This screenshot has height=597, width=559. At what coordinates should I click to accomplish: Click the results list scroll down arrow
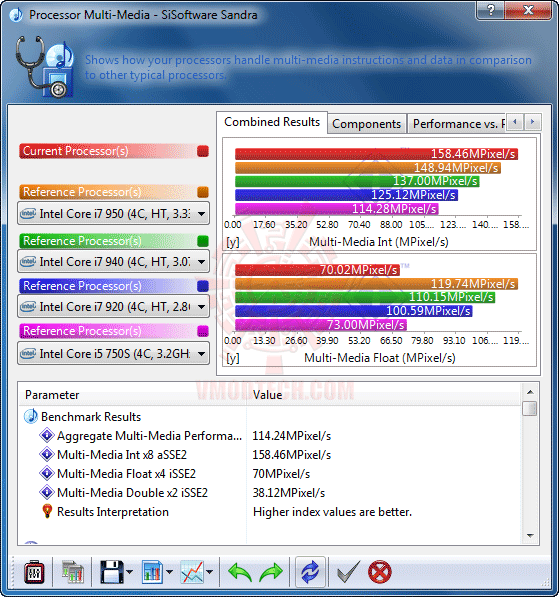530,535
